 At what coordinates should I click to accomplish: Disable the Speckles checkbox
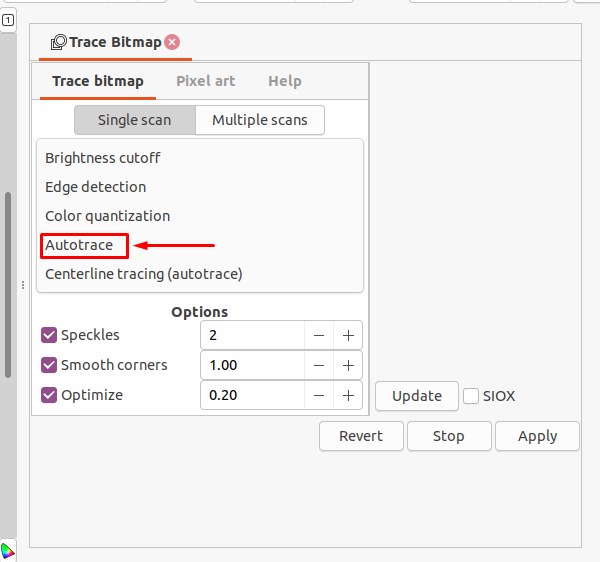tap(49, 336)
